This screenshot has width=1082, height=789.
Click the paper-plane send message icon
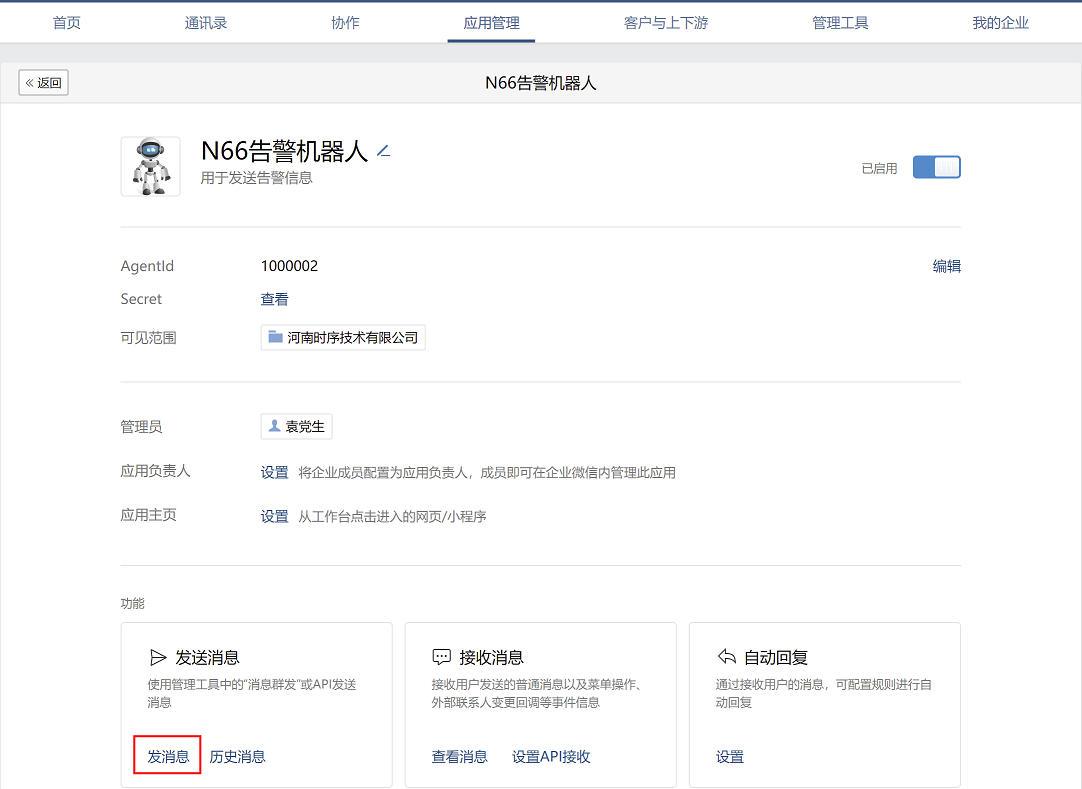pyautogui.click(x=158, y=657)
